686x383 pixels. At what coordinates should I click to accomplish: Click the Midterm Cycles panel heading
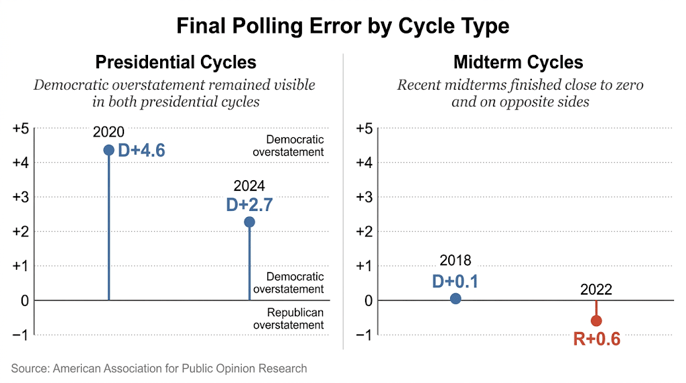[518, 62]
